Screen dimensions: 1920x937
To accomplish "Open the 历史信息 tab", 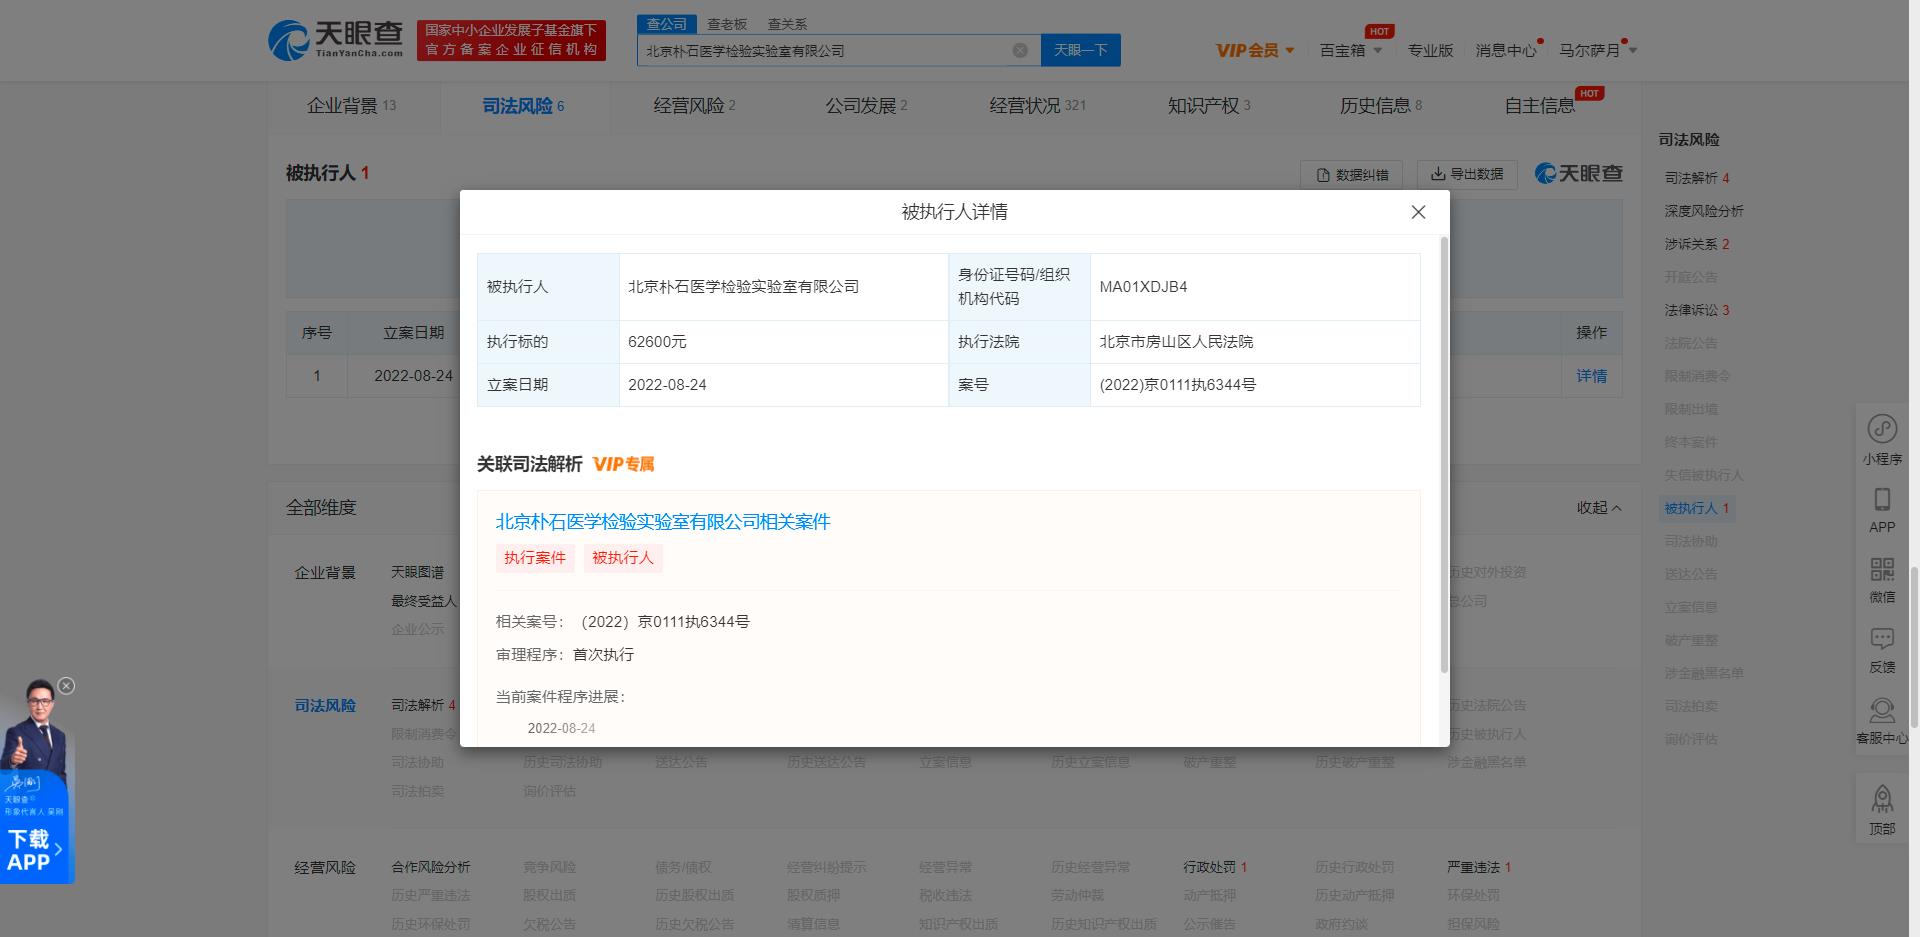I will [x=1380, y=105].
